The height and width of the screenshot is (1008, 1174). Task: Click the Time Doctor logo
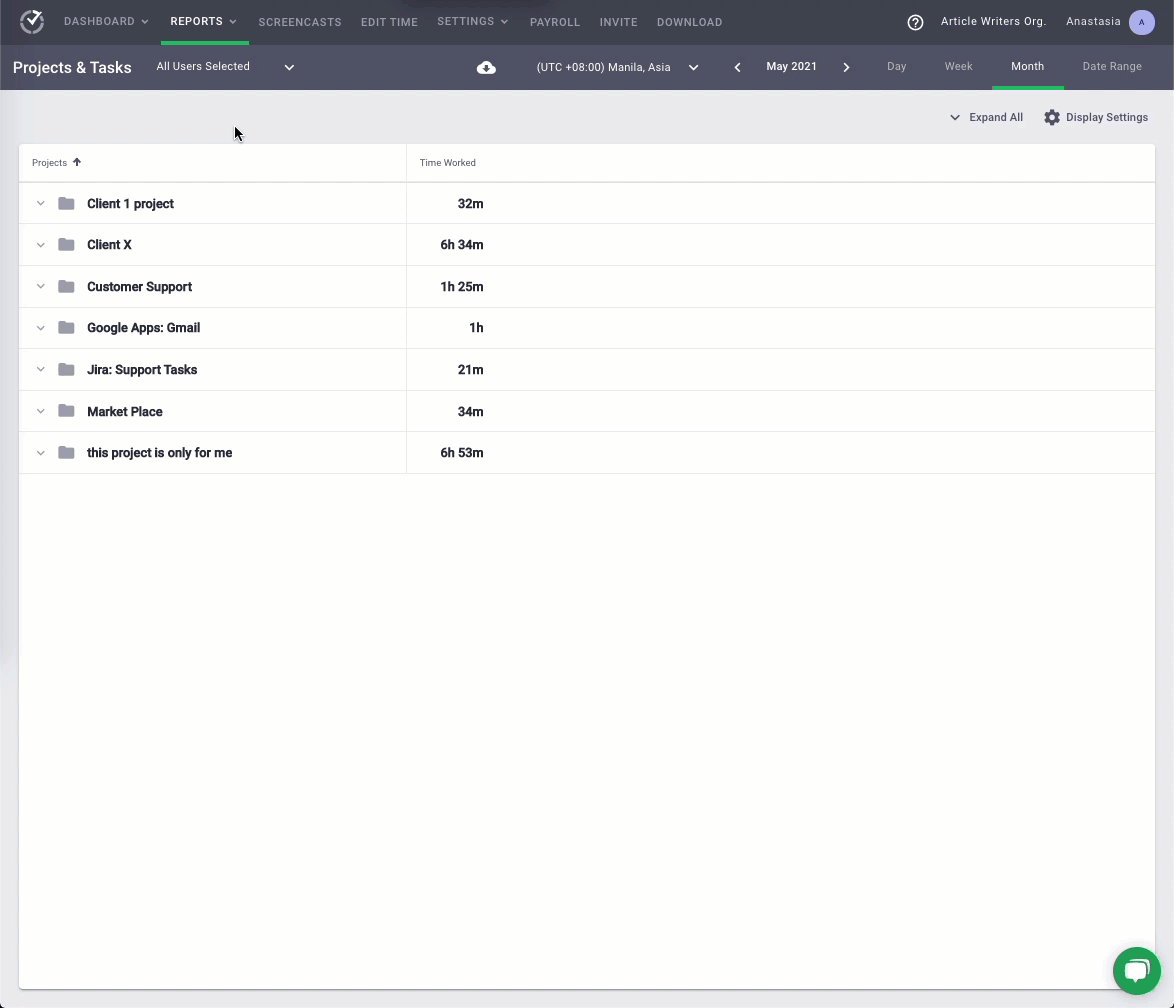[x=31, y=21]
